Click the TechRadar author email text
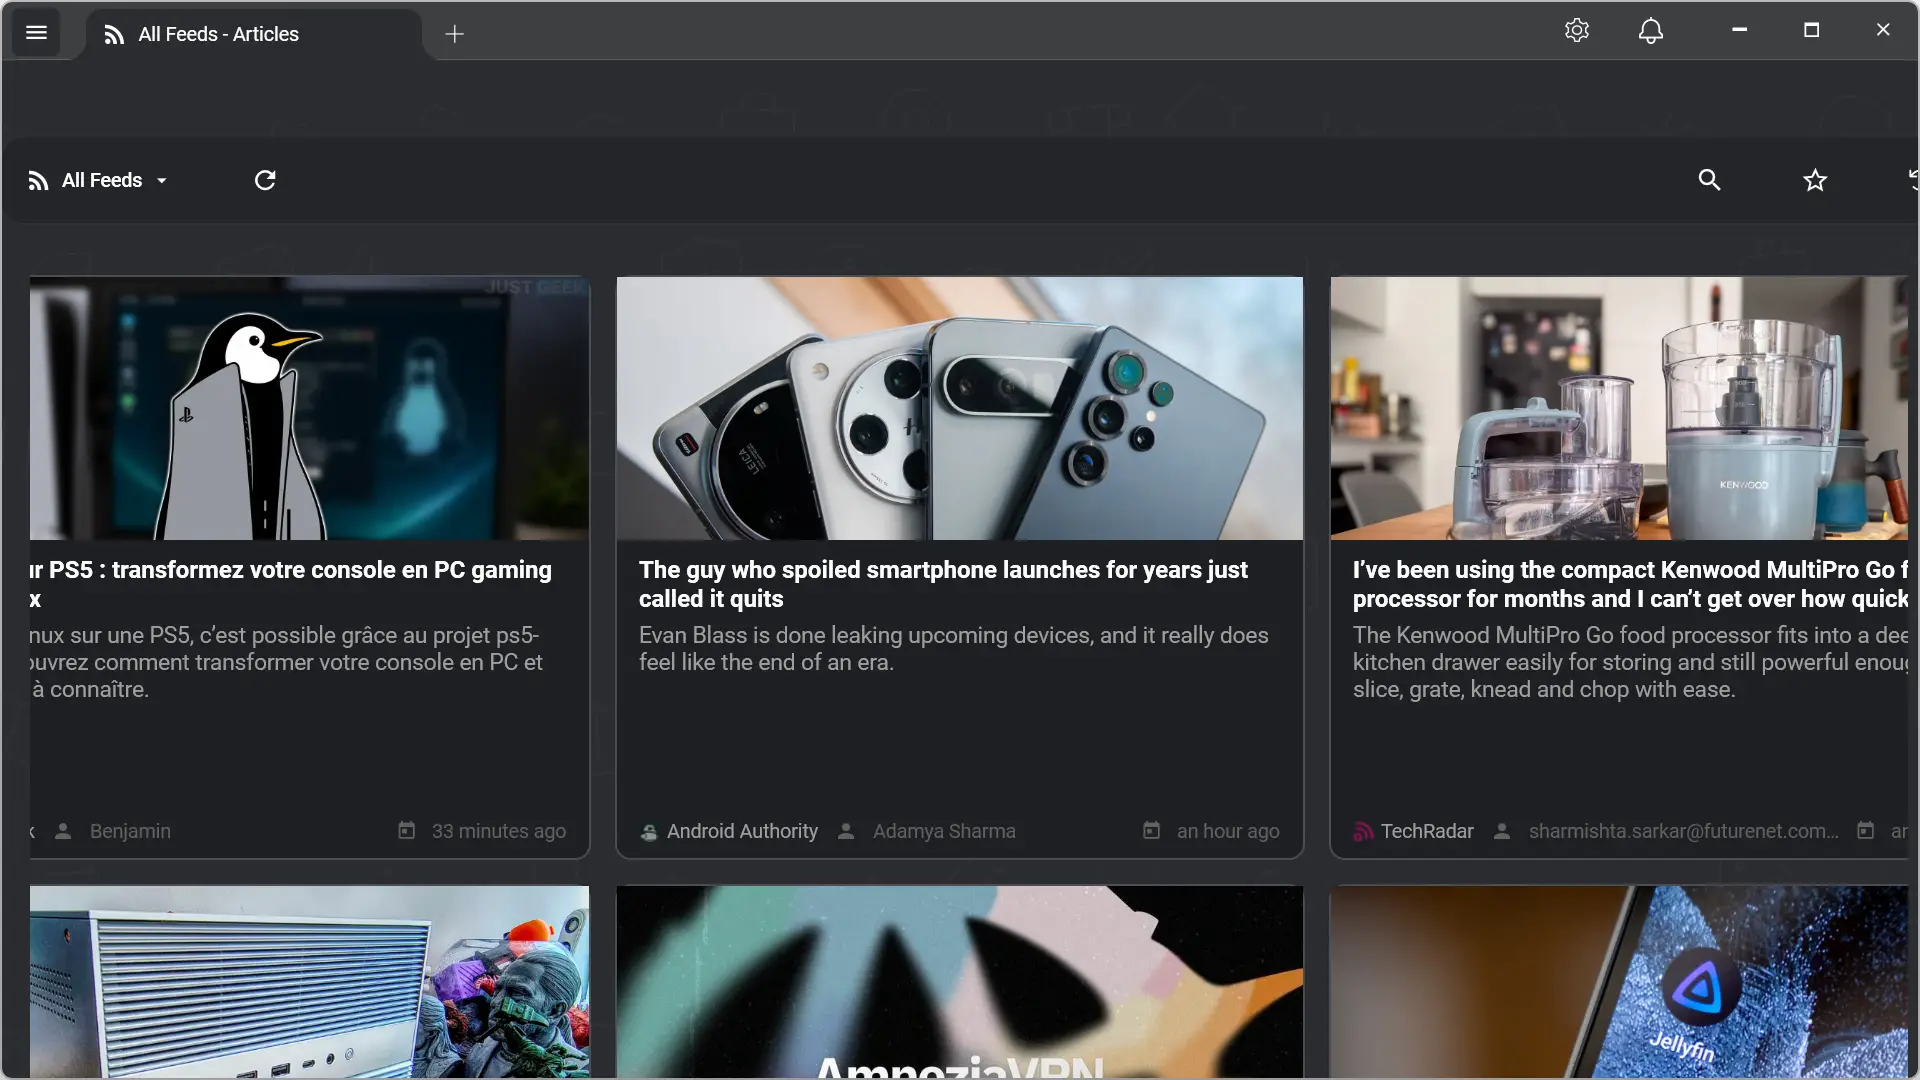This screenshot has height=1080, width=1920. coord(1683,831)
